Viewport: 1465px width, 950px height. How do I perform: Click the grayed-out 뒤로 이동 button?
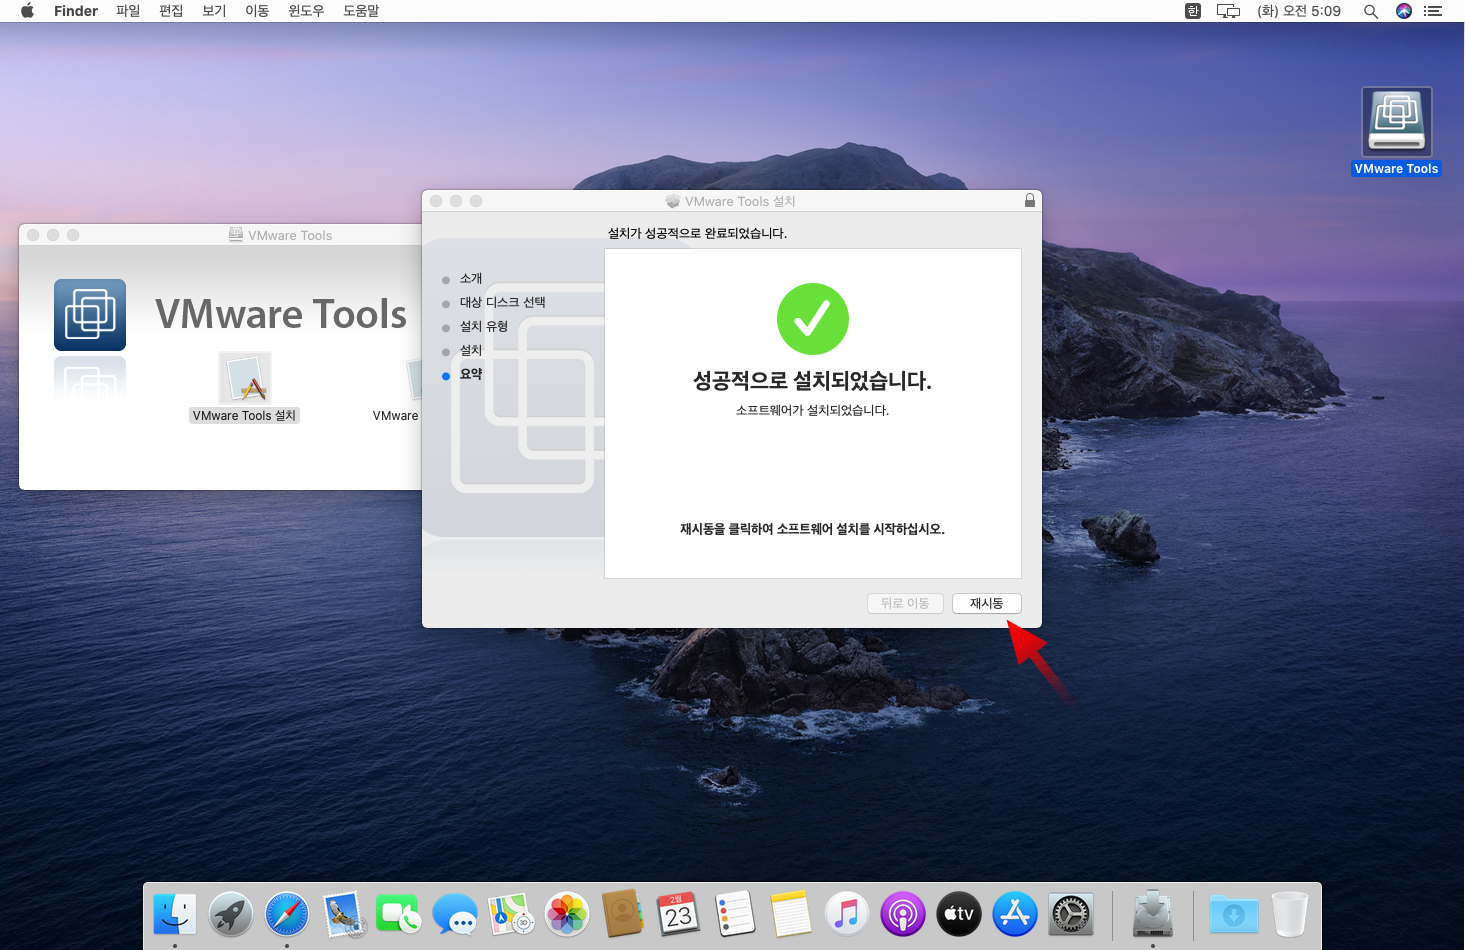tap(905, 603)
